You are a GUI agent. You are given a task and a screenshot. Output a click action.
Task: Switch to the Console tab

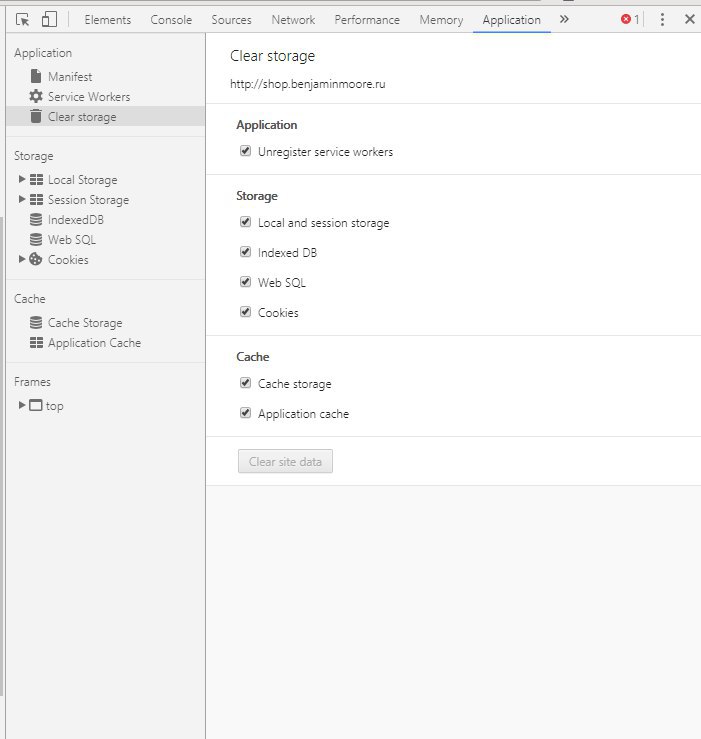171,20
